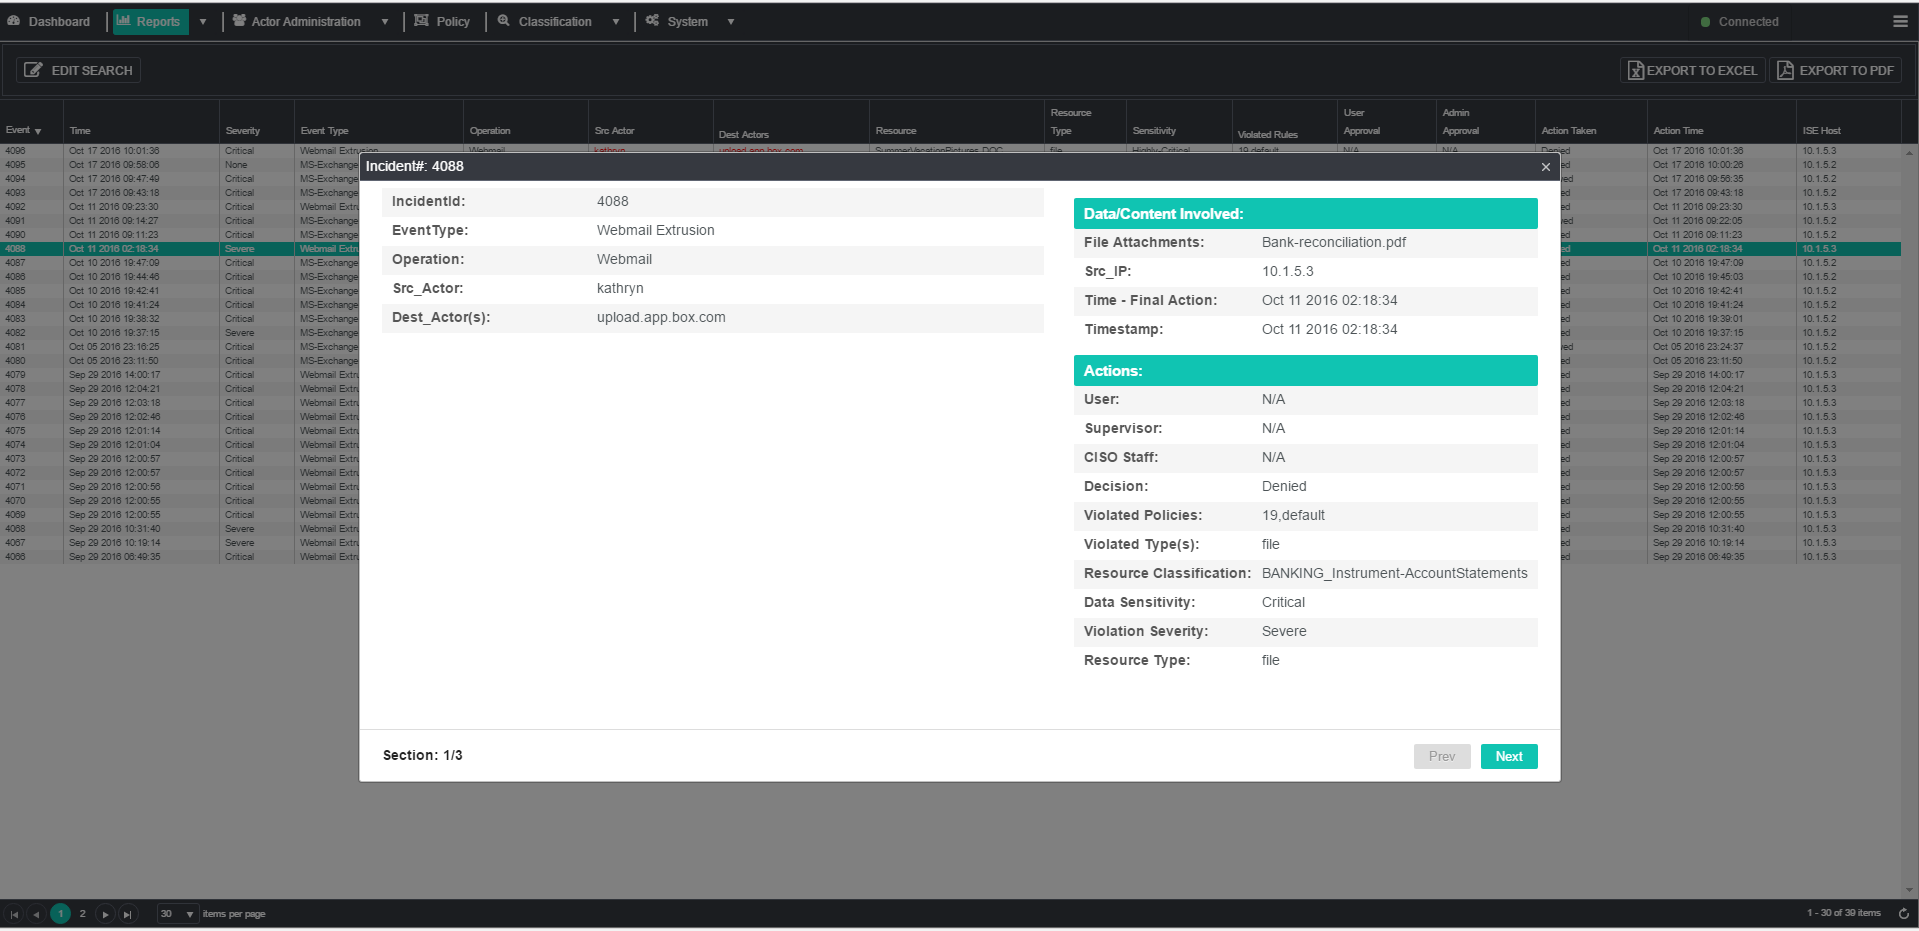Open Actor Administration menu
Image resolution: width=1919 pixels, height=931 pixels.
pyautogui.click(x=296, y=21)
